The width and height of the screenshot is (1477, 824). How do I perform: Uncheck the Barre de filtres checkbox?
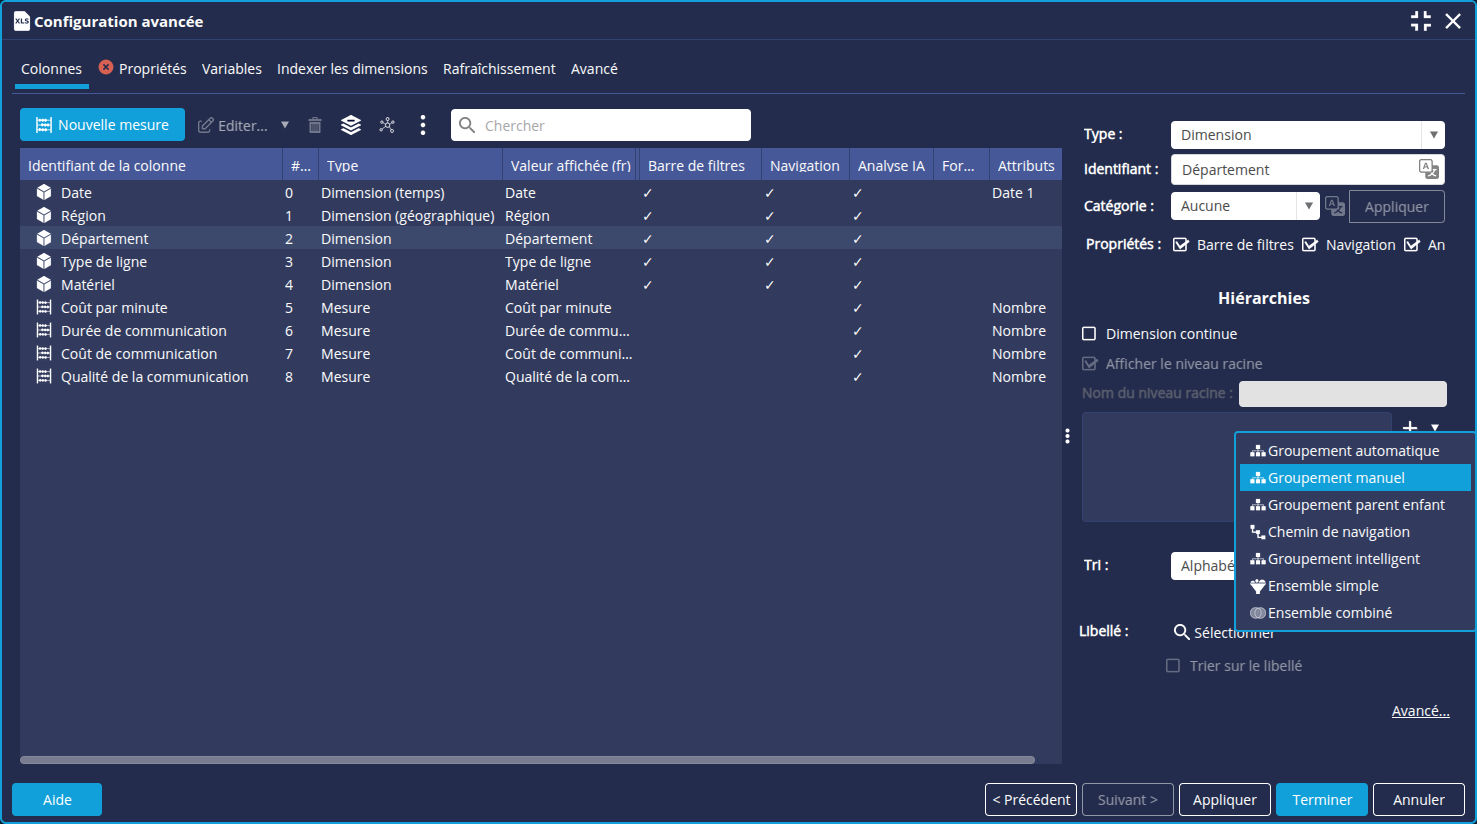pos(1181,245)
